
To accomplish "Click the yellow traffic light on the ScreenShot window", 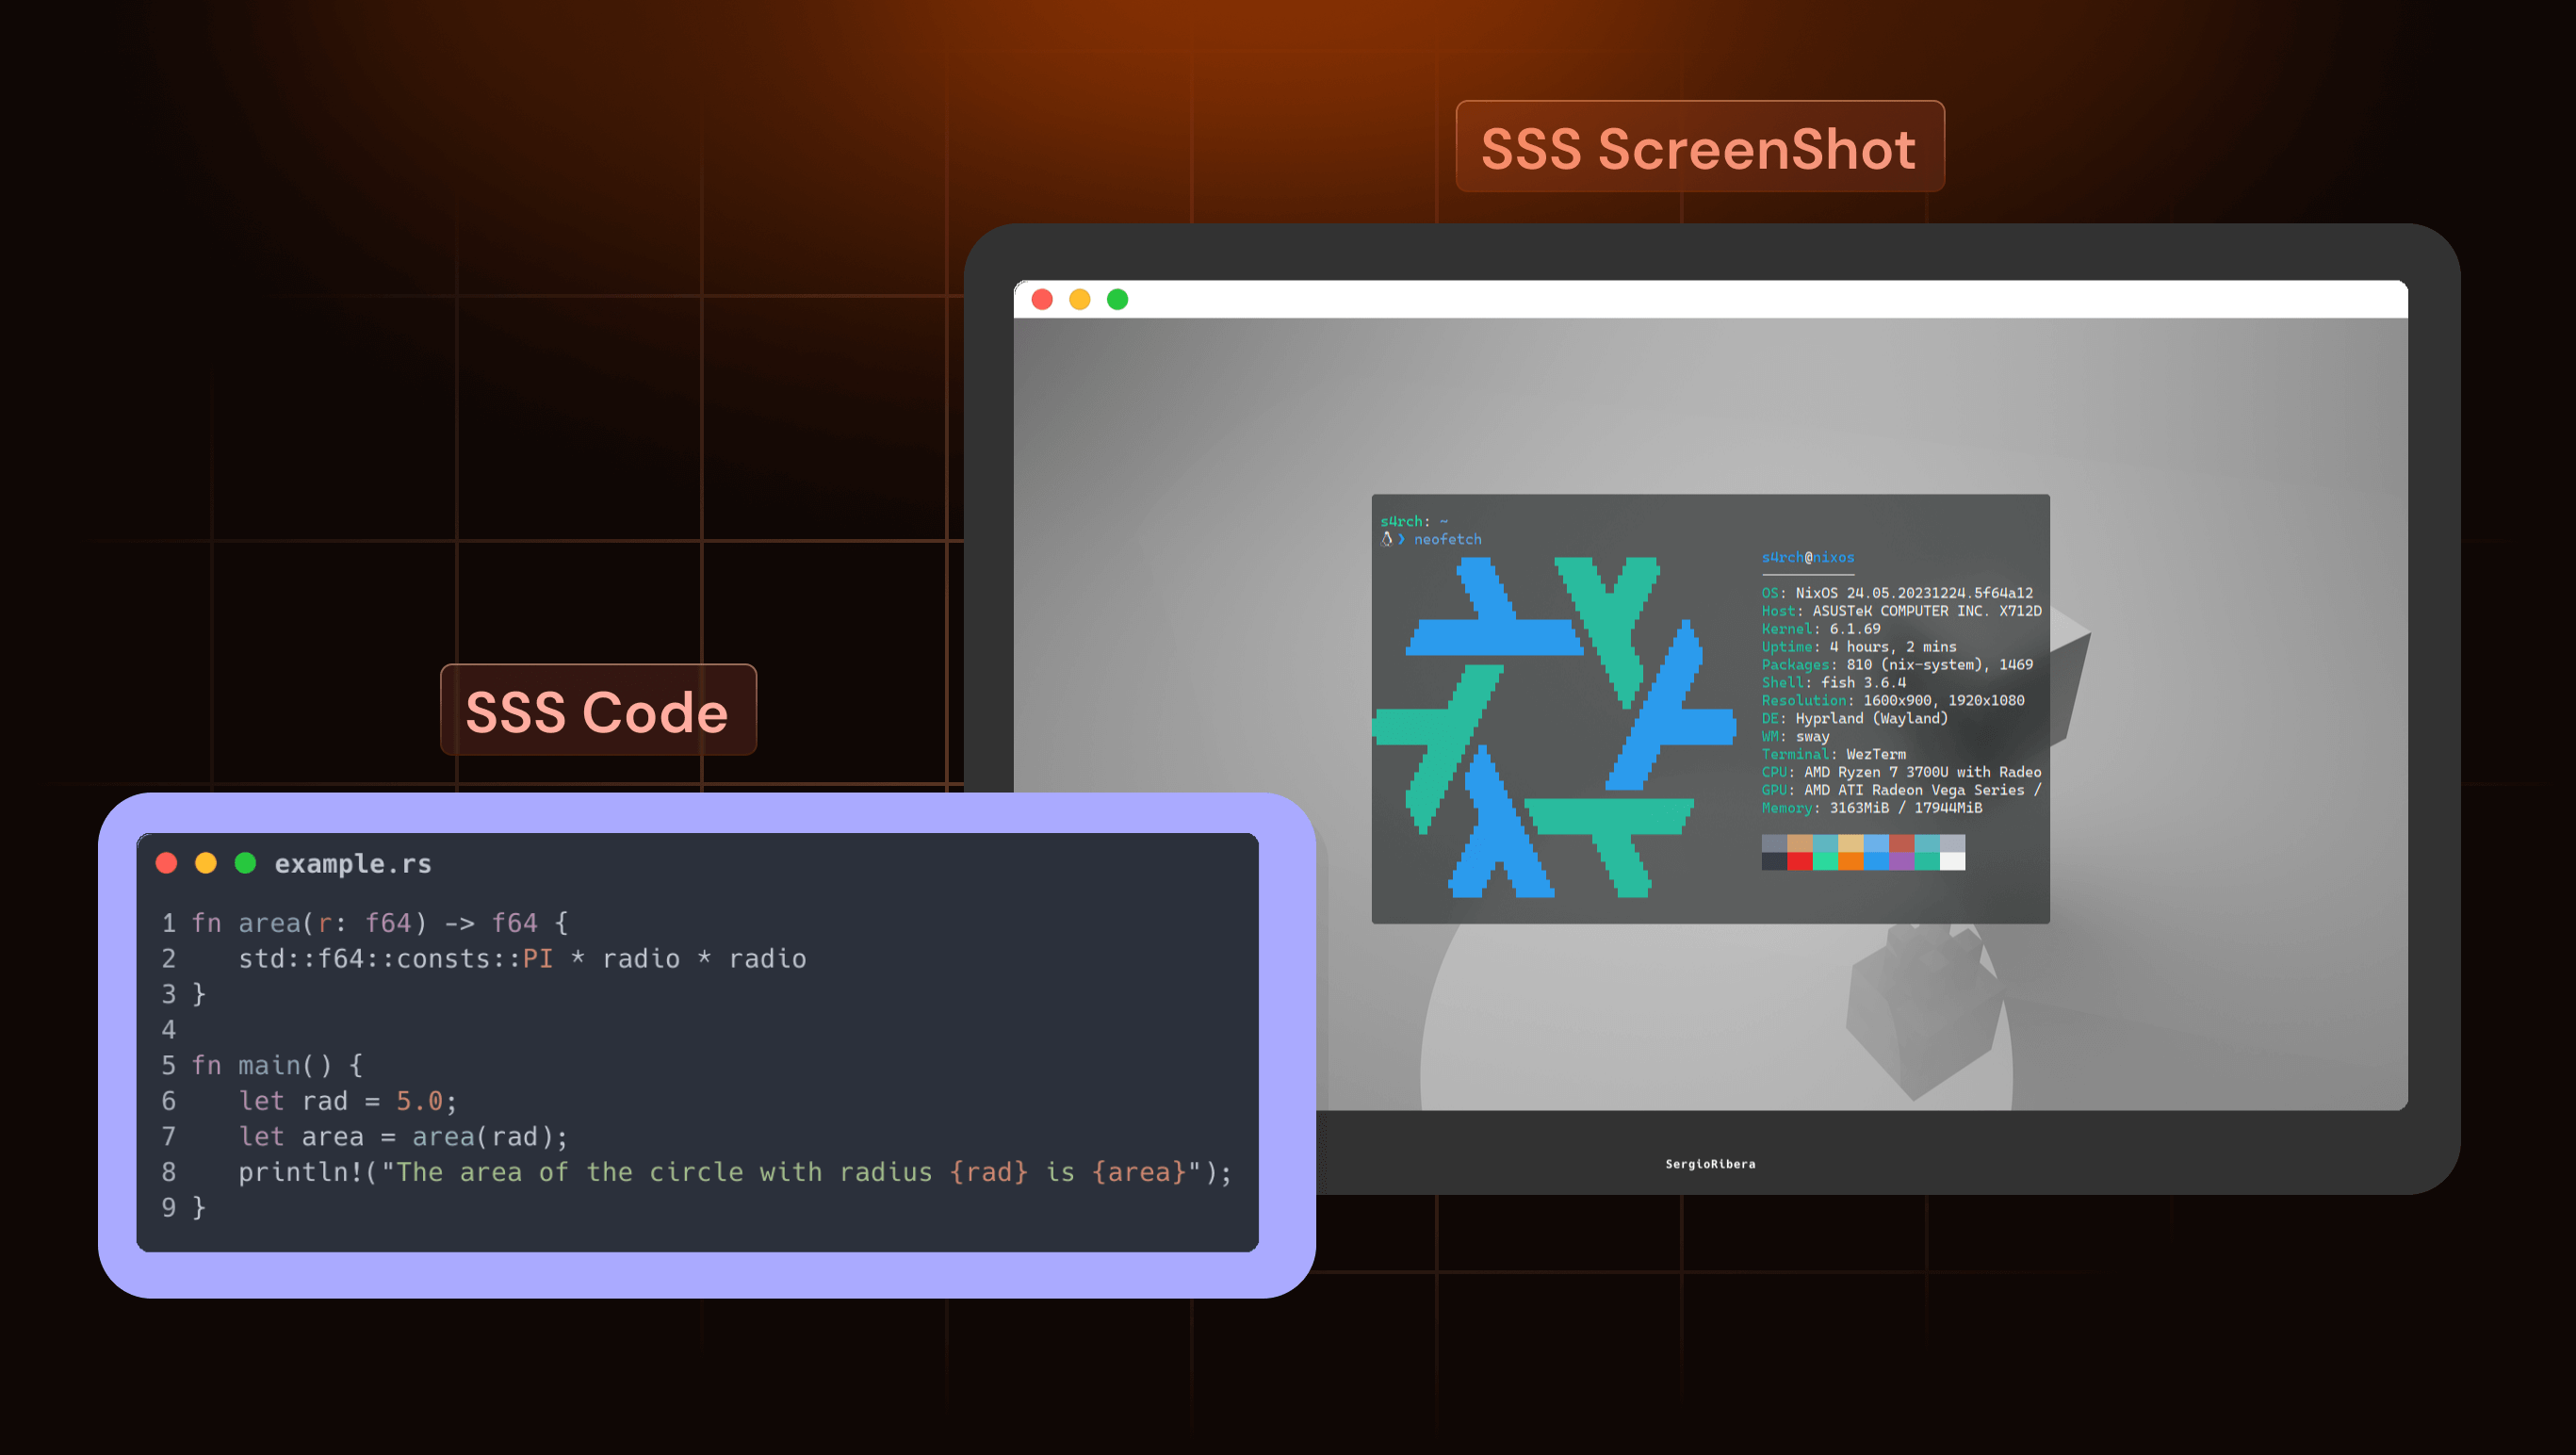I will tap(1079, 298).
